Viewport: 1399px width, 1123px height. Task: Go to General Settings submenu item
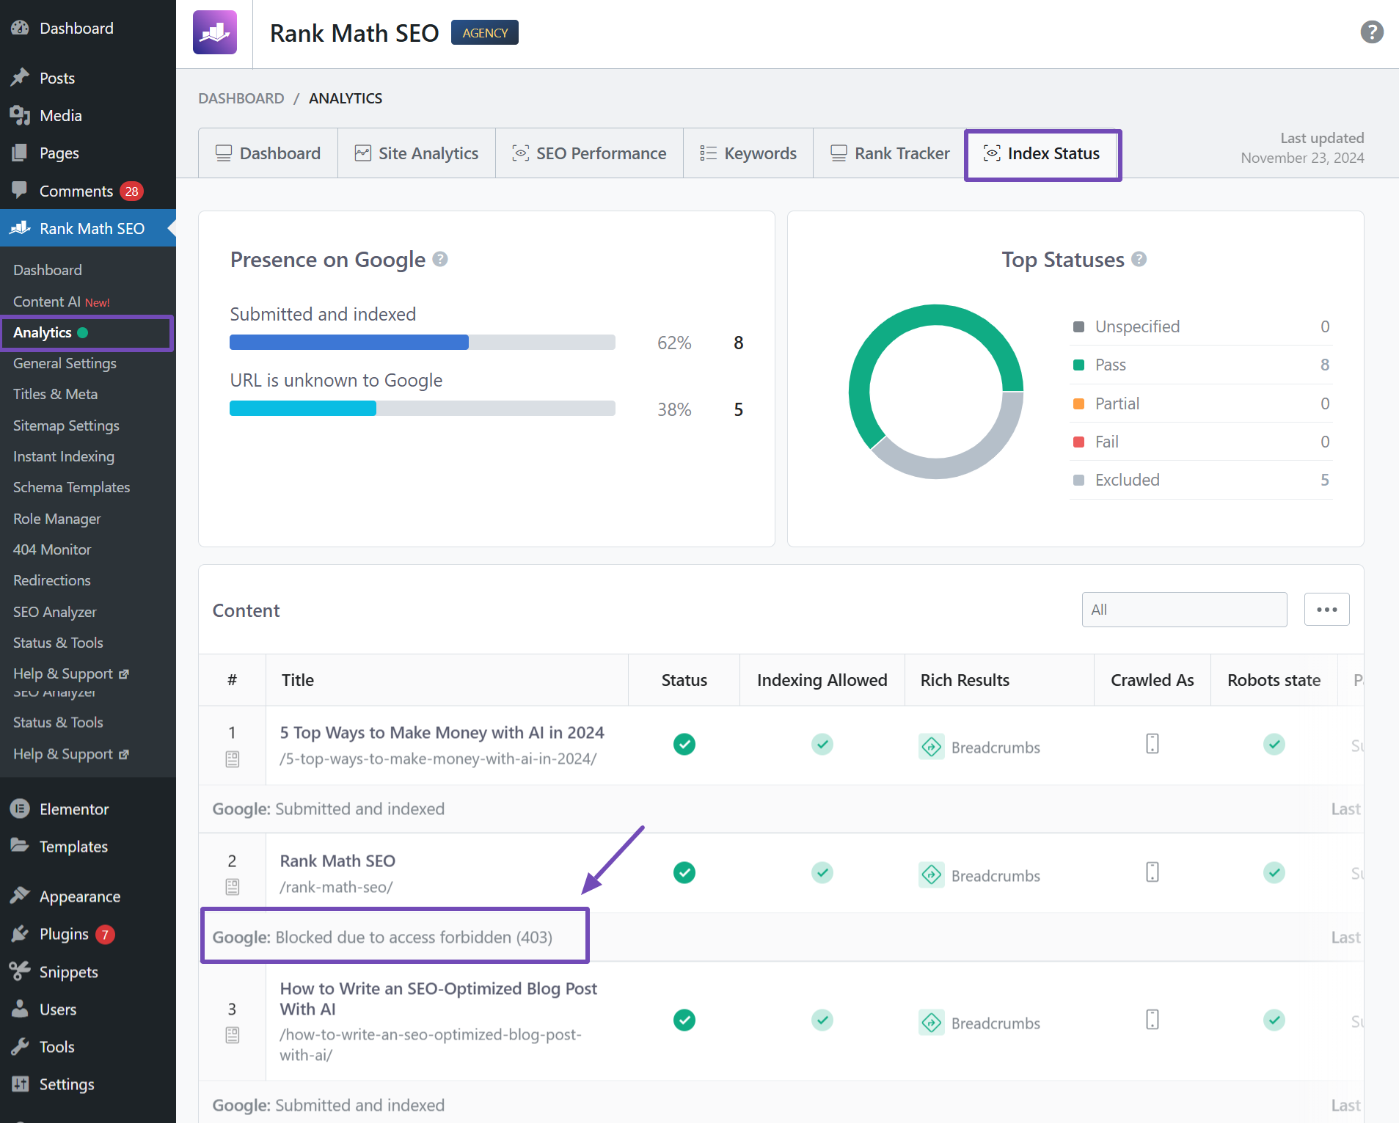[x=65, y=363]
